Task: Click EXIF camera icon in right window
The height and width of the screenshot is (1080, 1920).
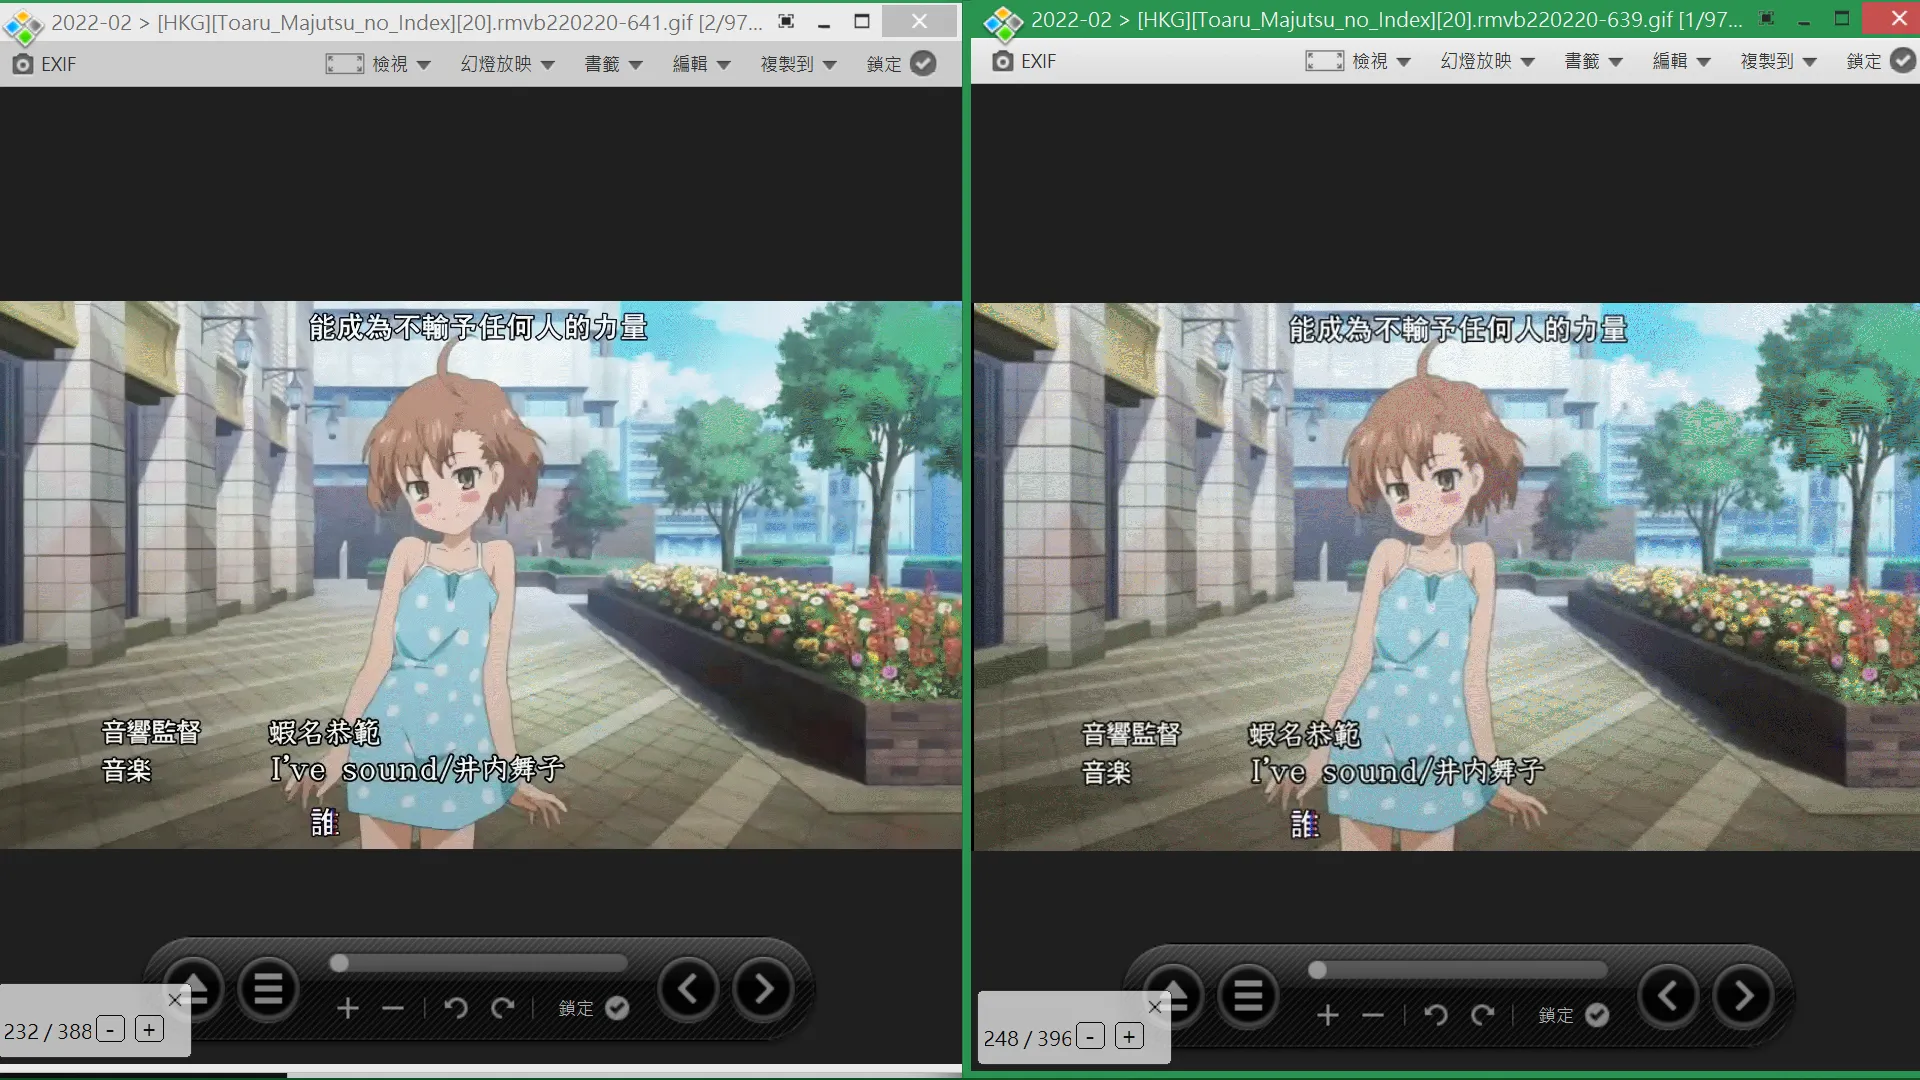Action: (1002, 61)
